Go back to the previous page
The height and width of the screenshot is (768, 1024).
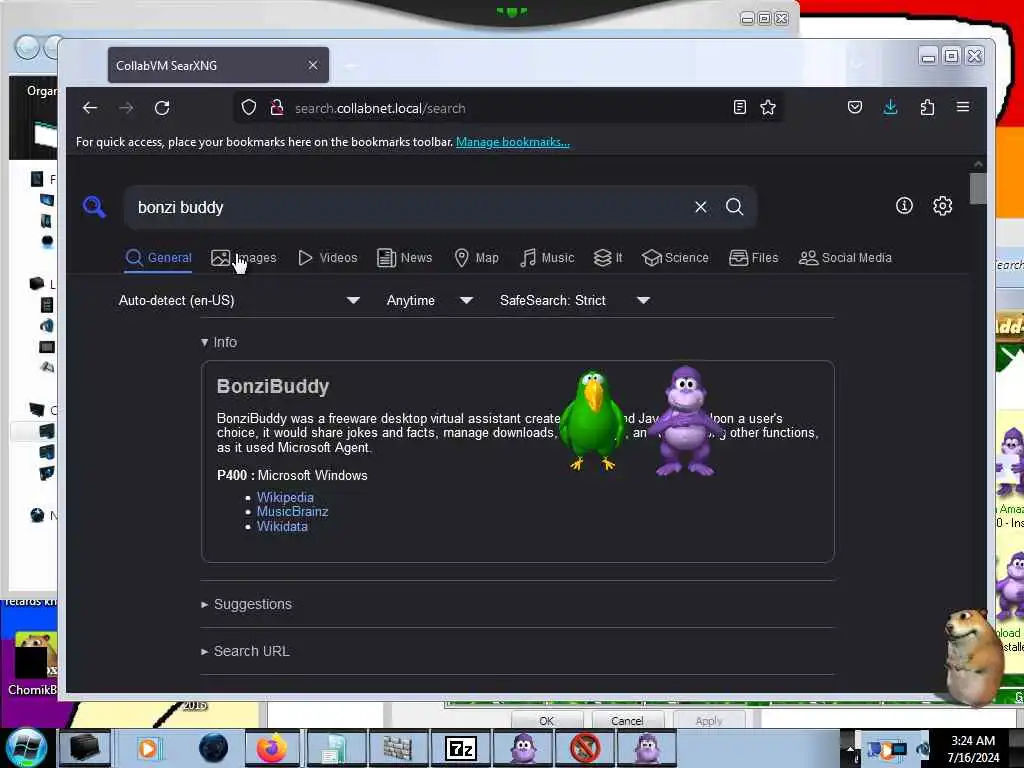point(90,108)
